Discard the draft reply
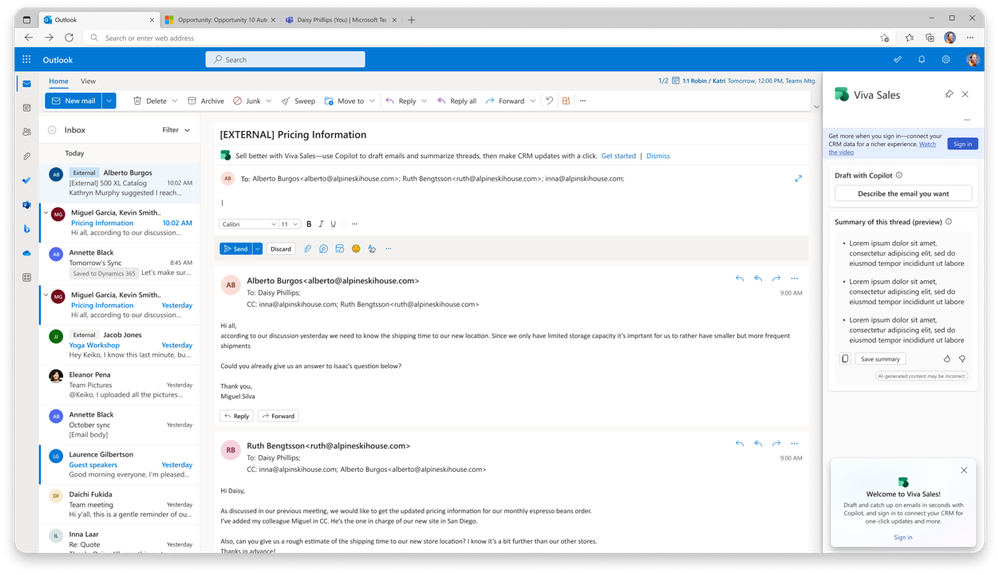 pos(280,249)
